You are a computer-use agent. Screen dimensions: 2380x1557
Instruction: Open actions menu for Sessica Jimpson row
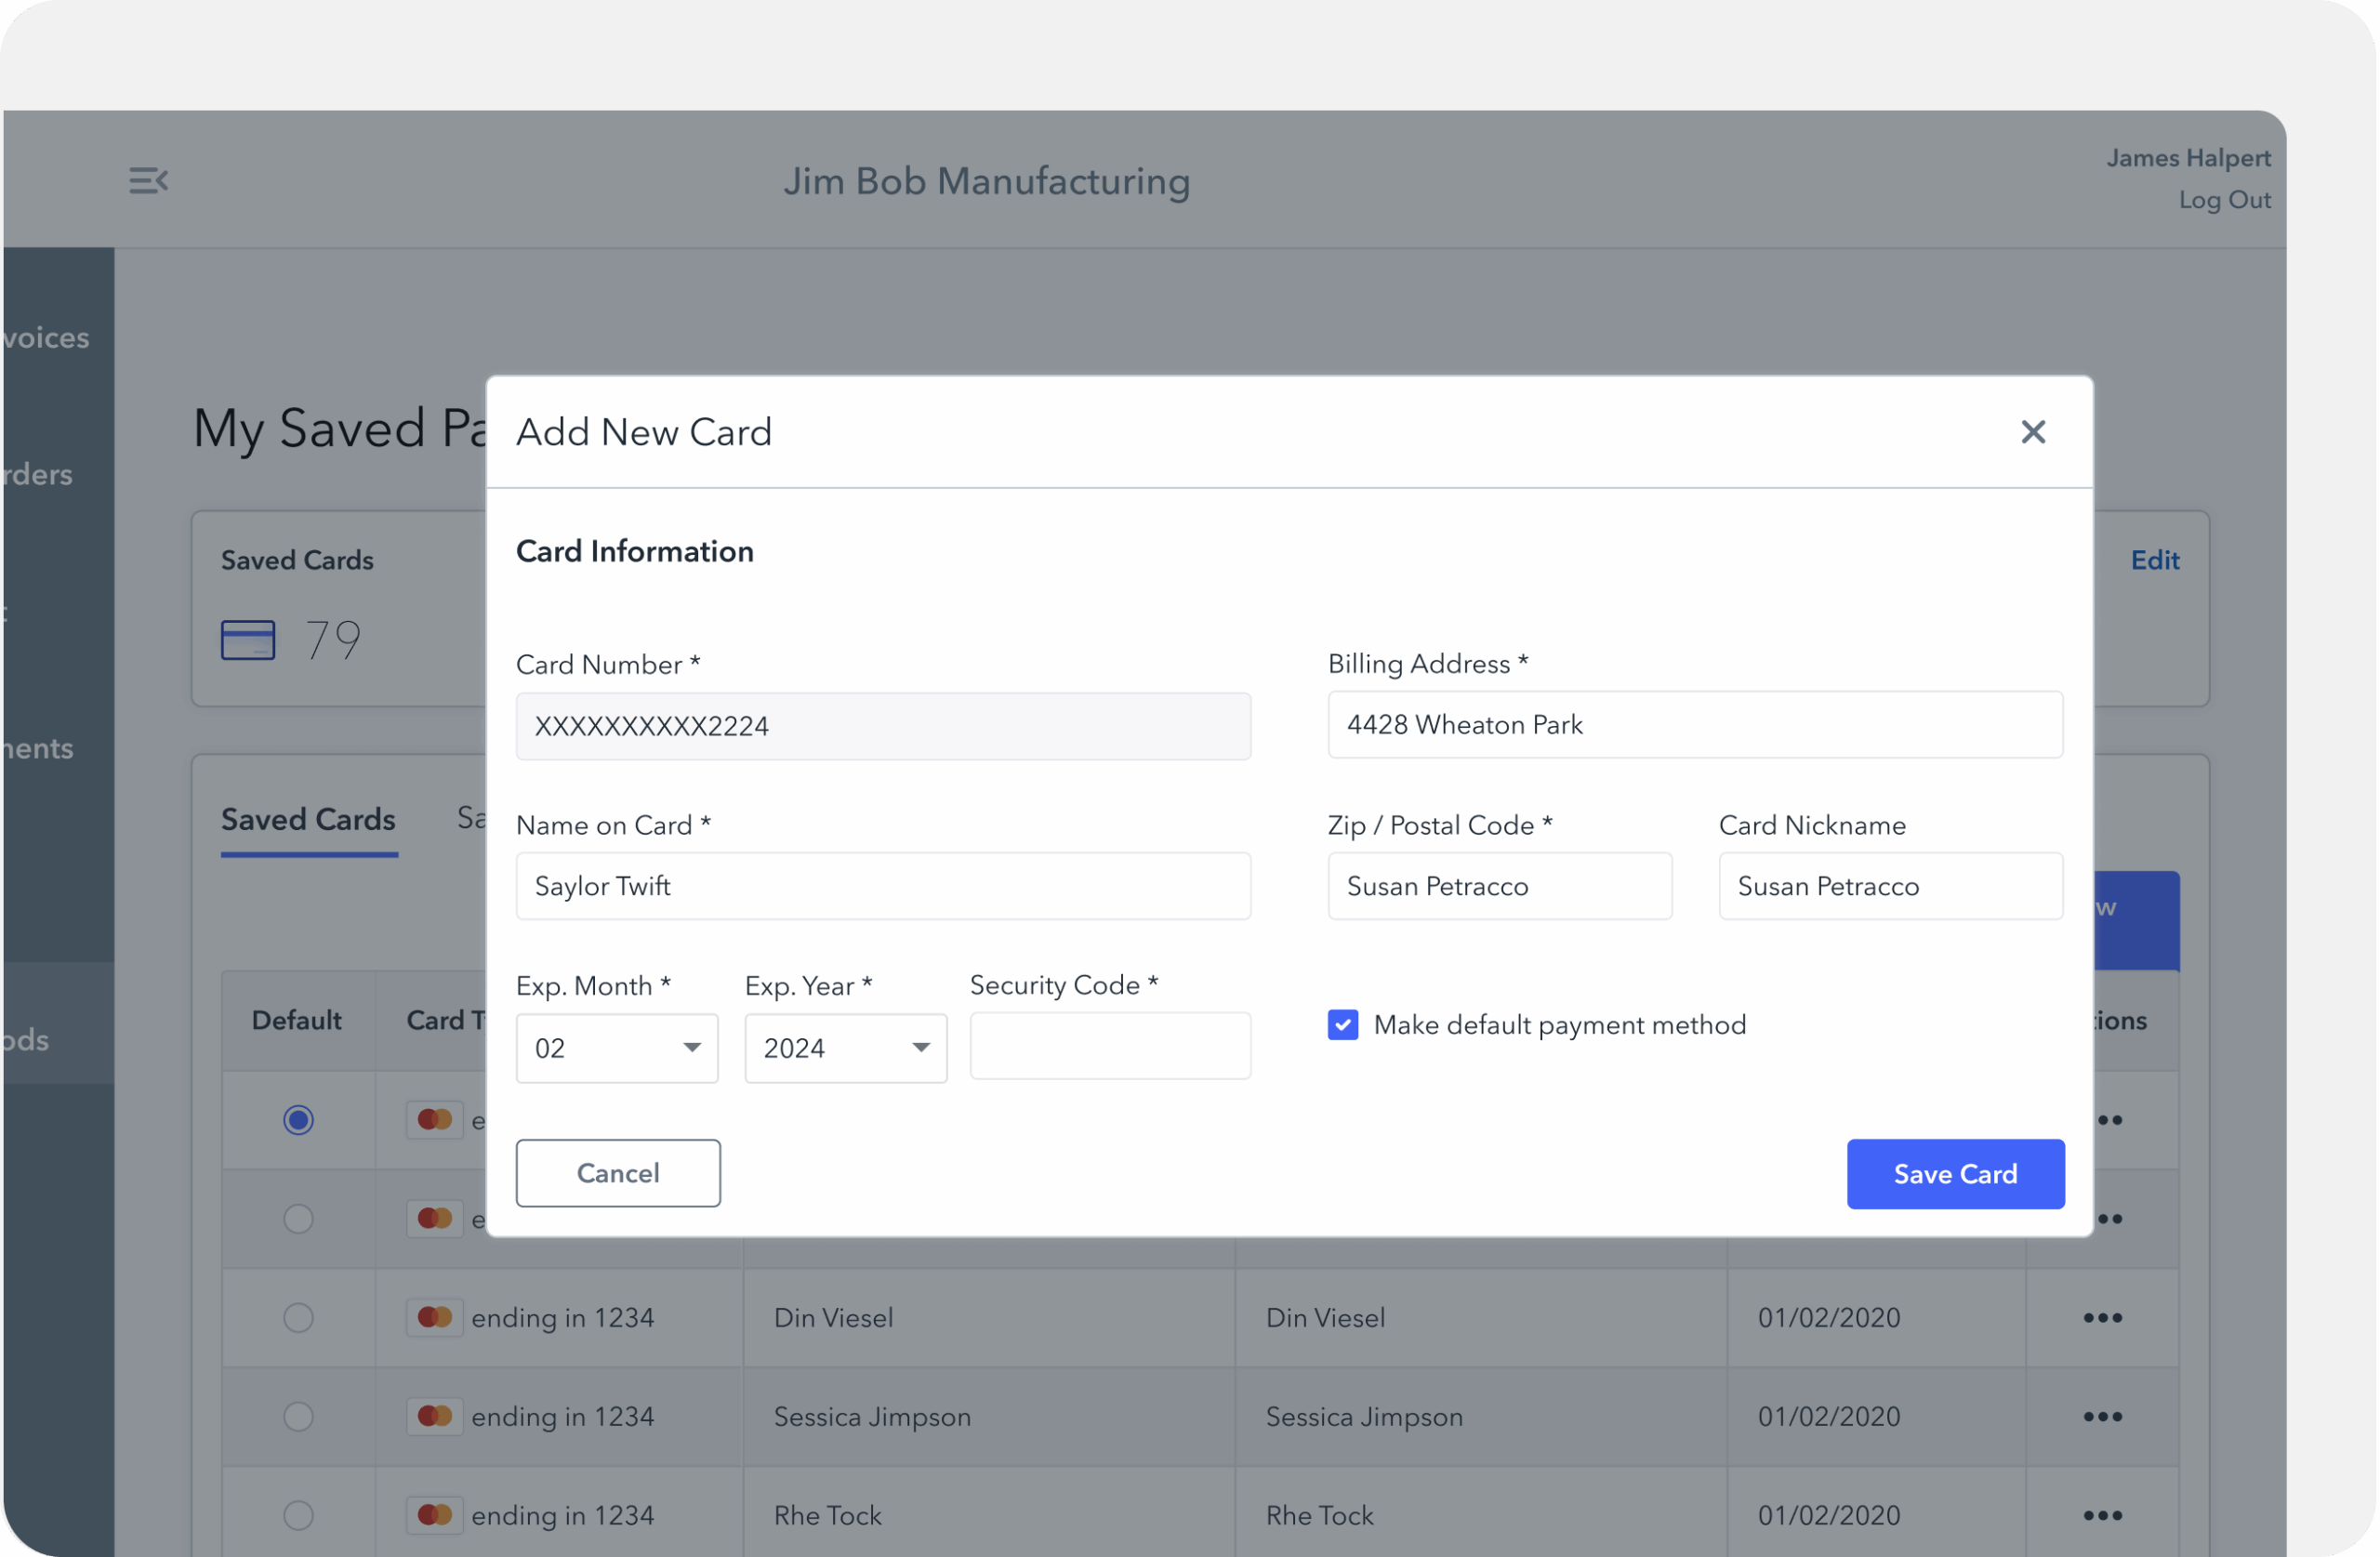(x=2105, y=1417)
